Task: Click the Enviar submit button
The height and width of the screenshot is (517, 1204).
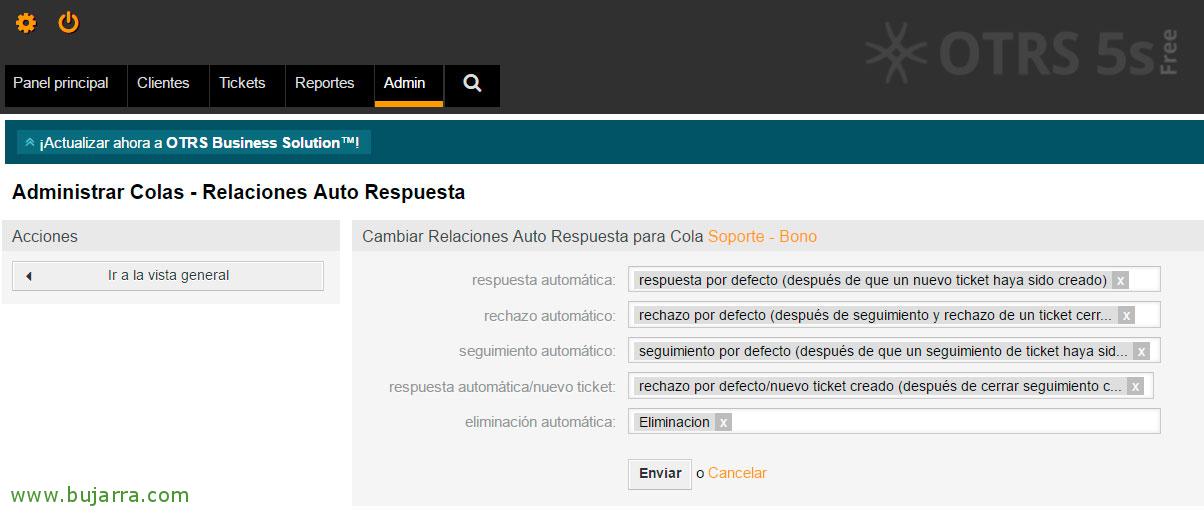Action: click(659, 473)
